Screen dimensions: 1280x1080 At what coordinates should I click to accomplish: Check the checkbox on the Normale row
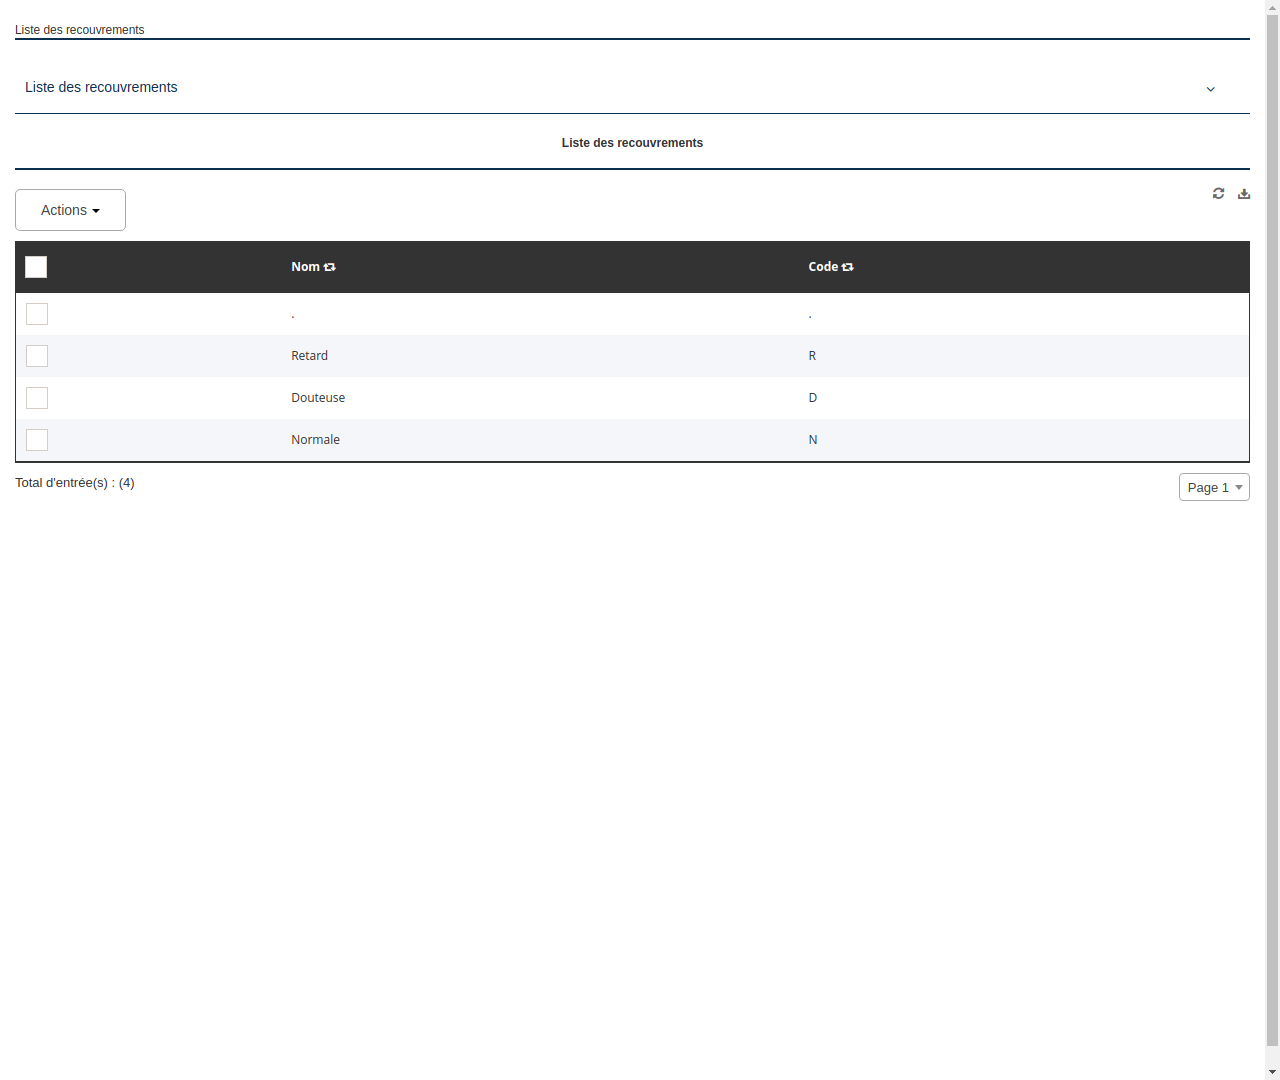coord(37,440)
